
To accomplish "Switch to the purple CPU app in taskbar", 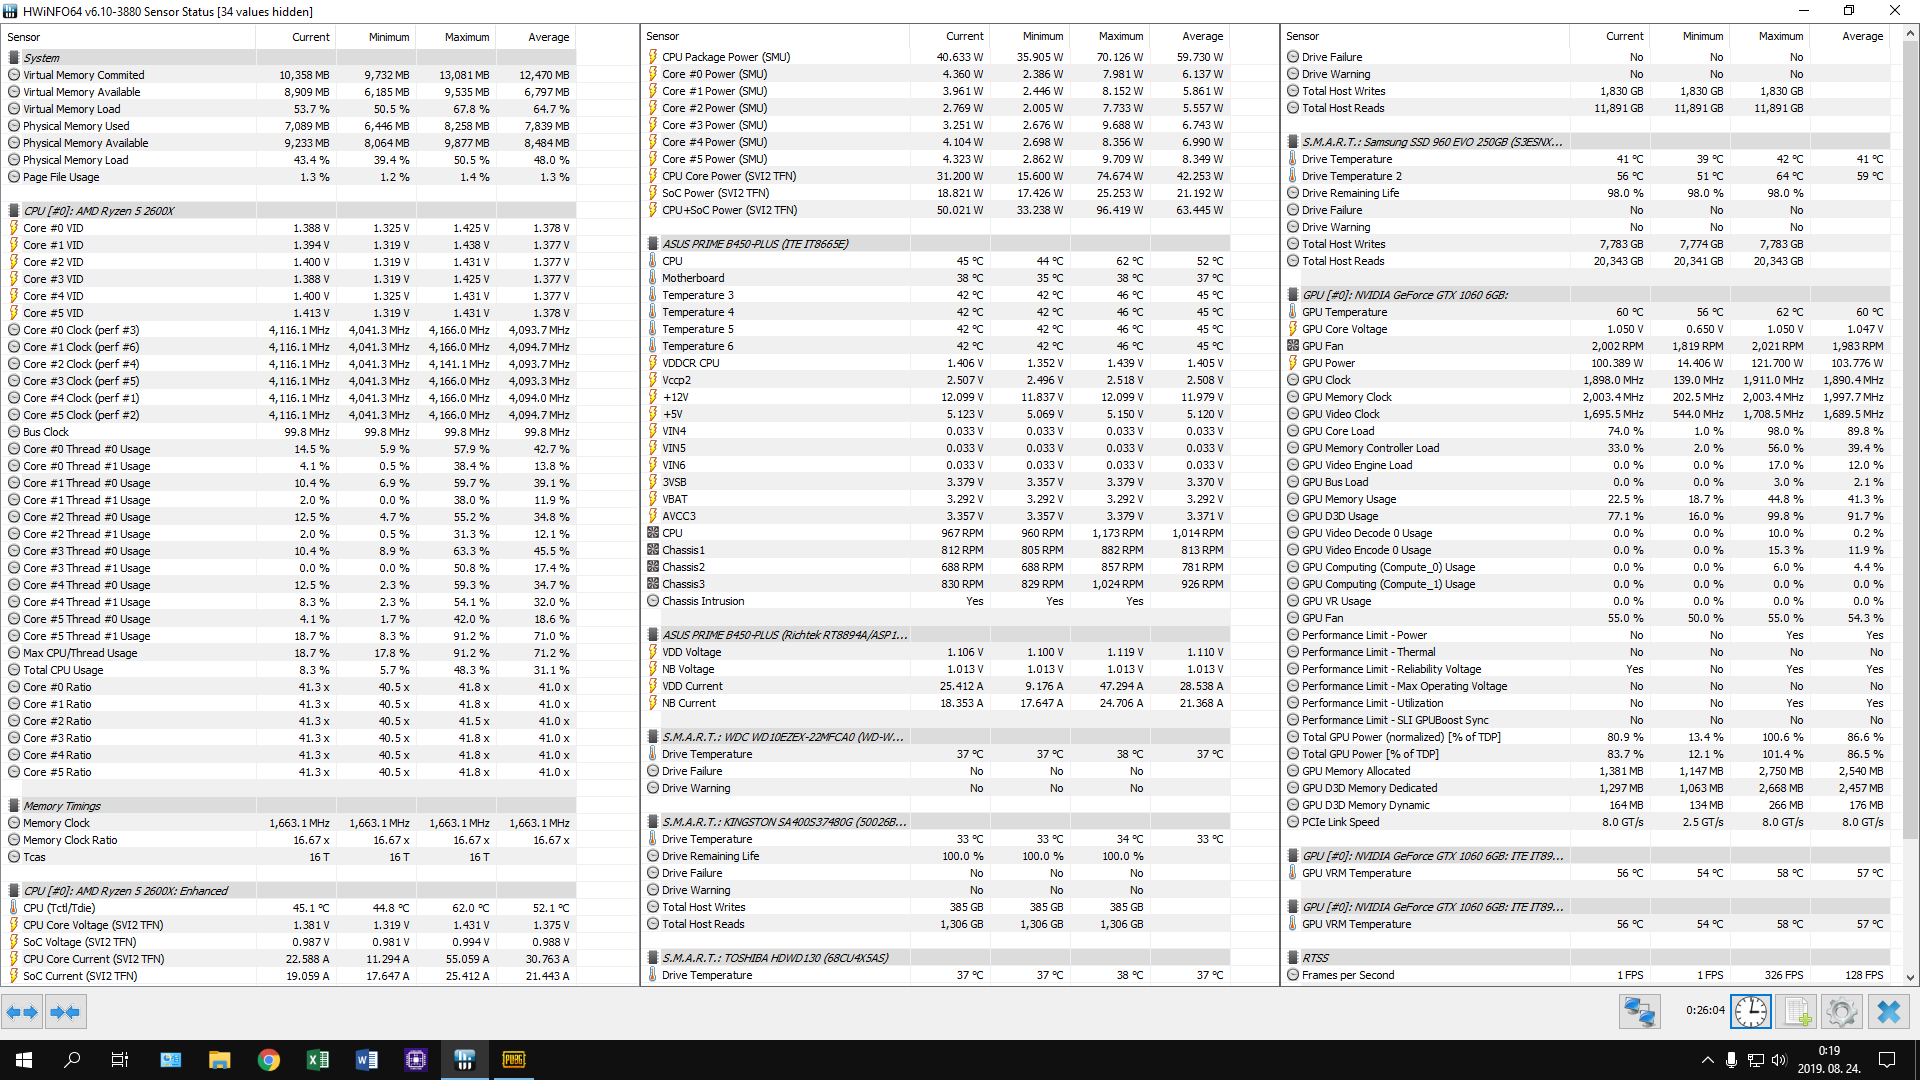I will pyautogui.click(x=416, y=1060).
